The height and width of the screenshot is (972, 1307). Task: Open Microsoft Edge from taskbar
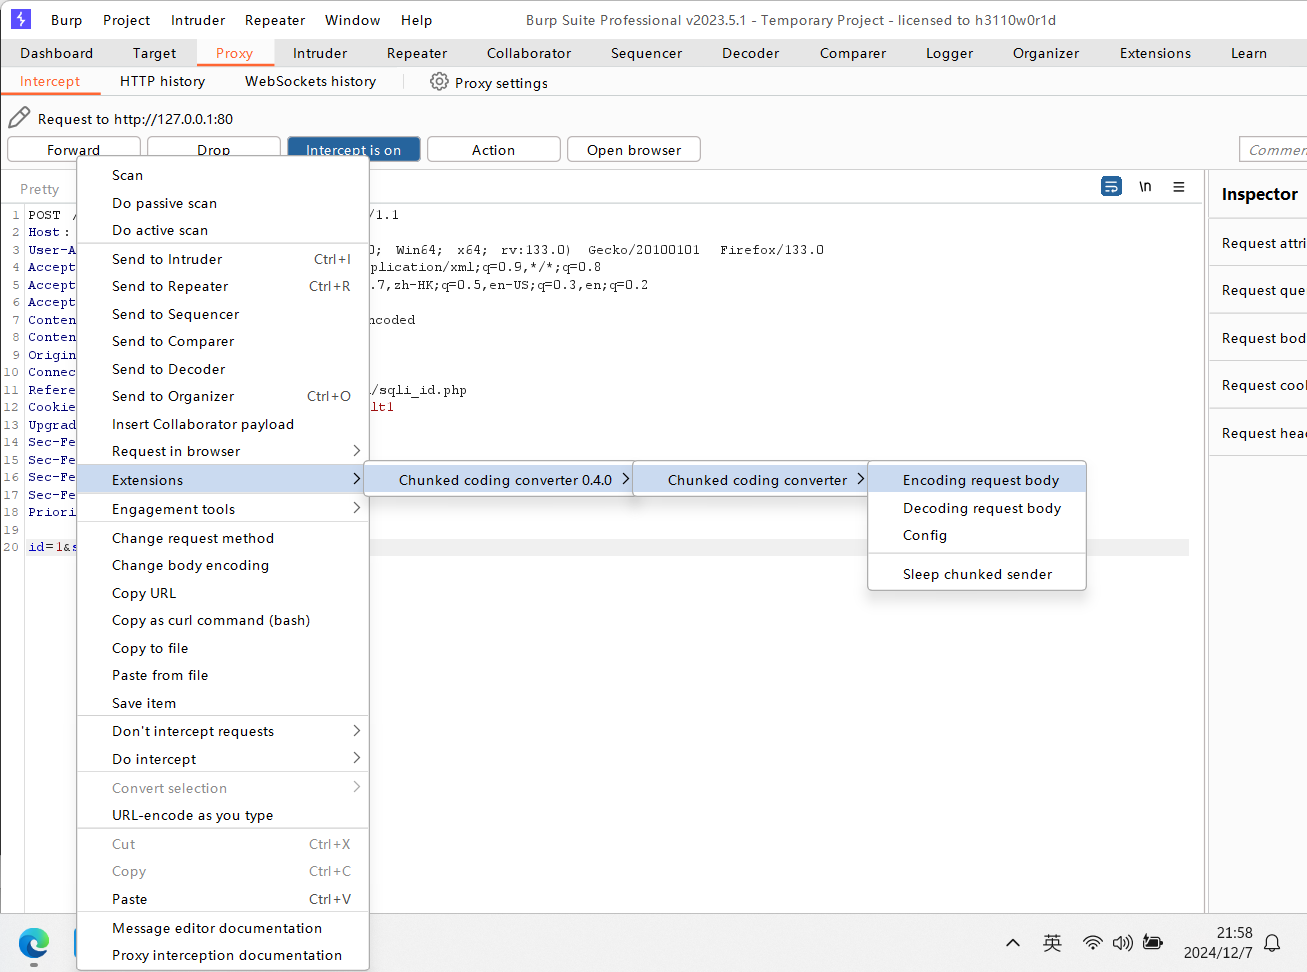click(34, 943)
